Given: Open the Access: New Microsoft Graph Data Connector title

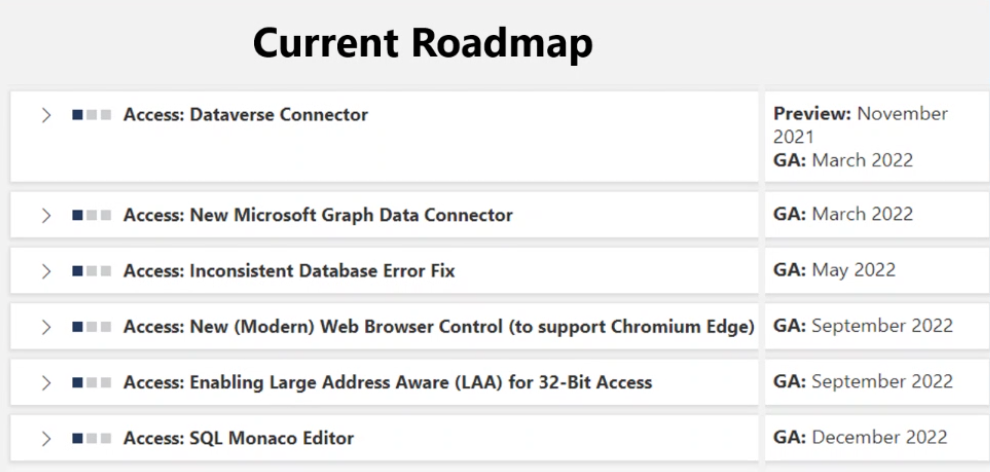Looking at the screenshot, I should [x=318, y=215].
